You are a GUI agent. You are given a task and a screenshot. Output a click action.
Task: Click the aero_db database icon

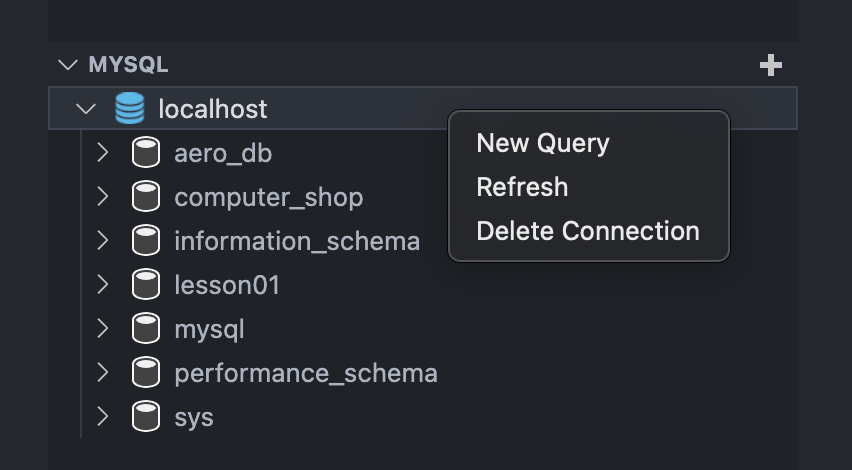146,153
